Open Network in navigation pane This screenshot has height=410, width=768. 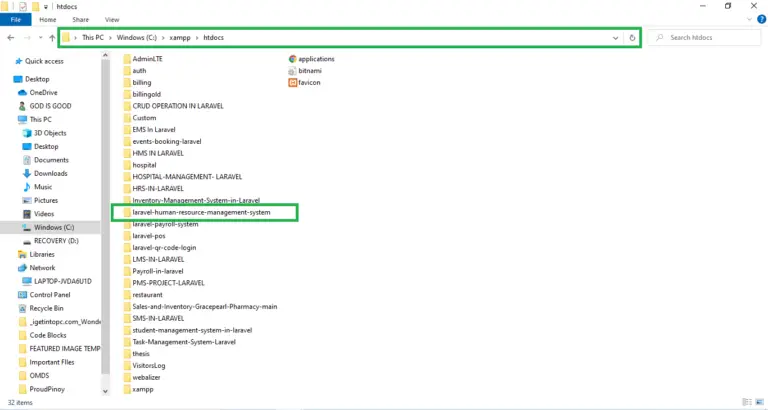pyautogui.click(x=36, y=268)
